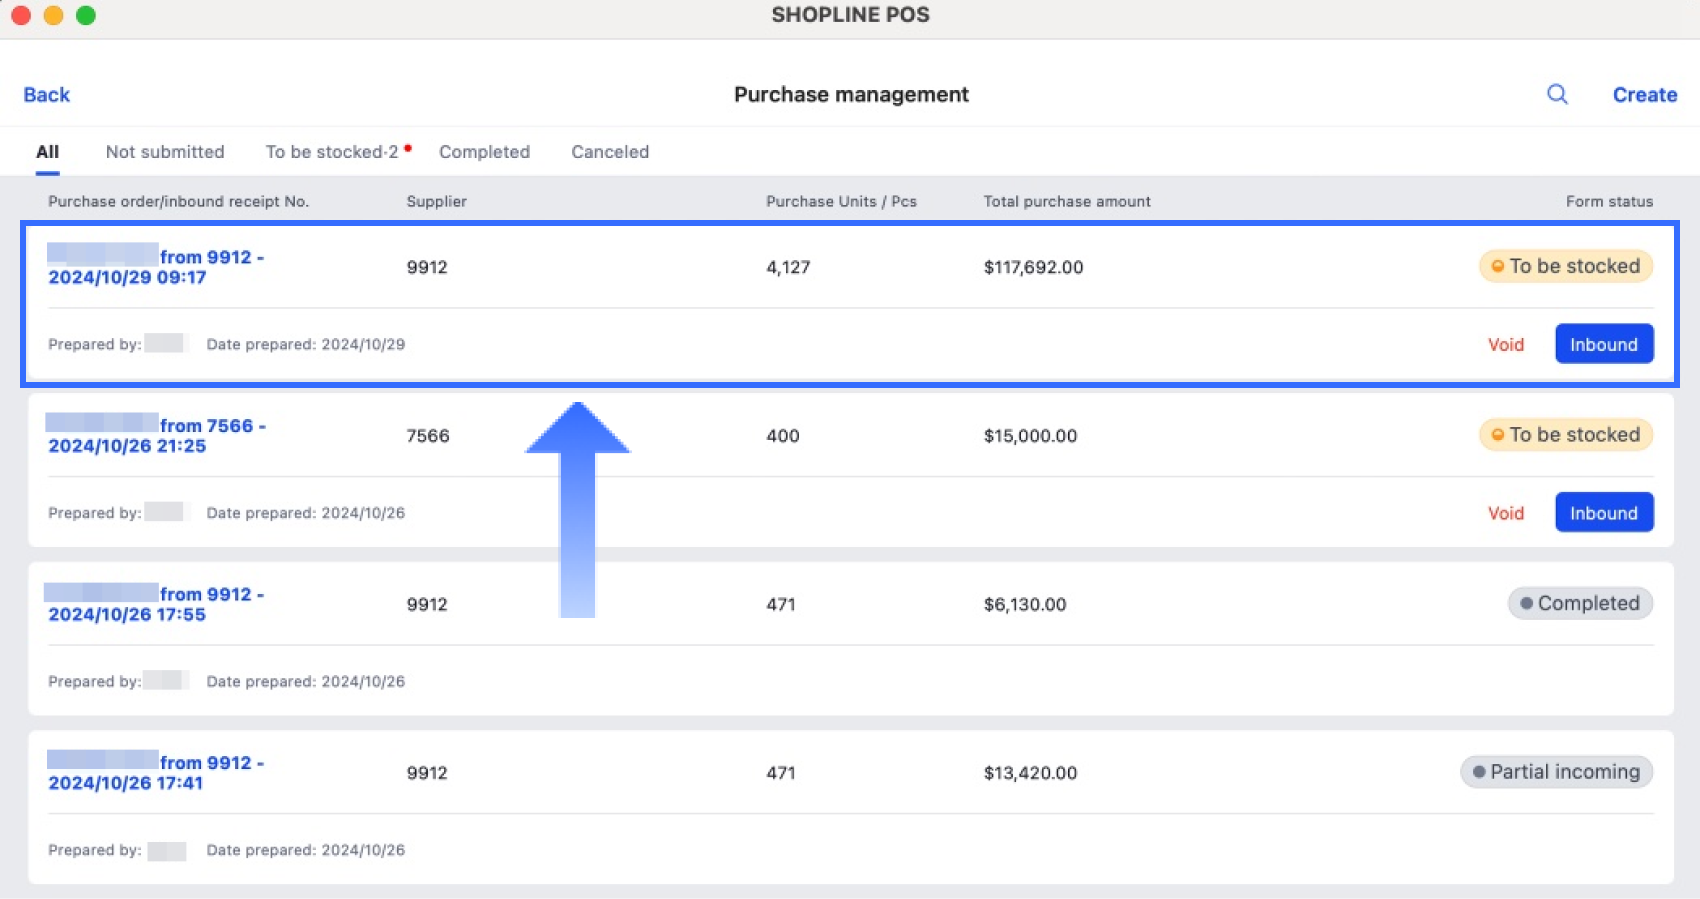Screen dimensions: 1700x899
Task: Switch to the Completed tab
Action: click(x=484, y=152)
